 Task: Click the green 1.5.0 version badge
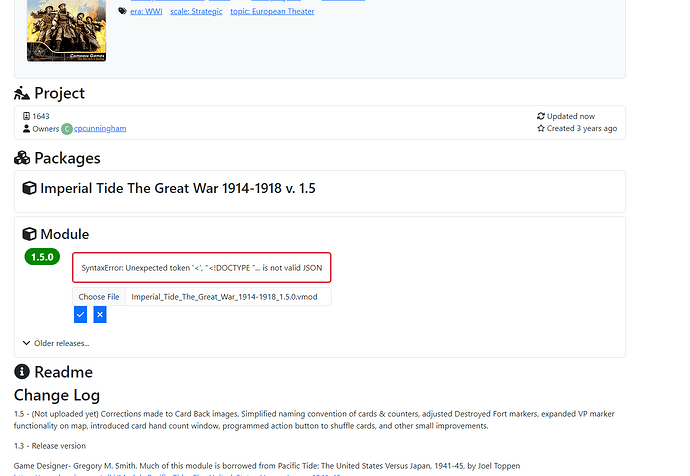[x=43, y=257]
